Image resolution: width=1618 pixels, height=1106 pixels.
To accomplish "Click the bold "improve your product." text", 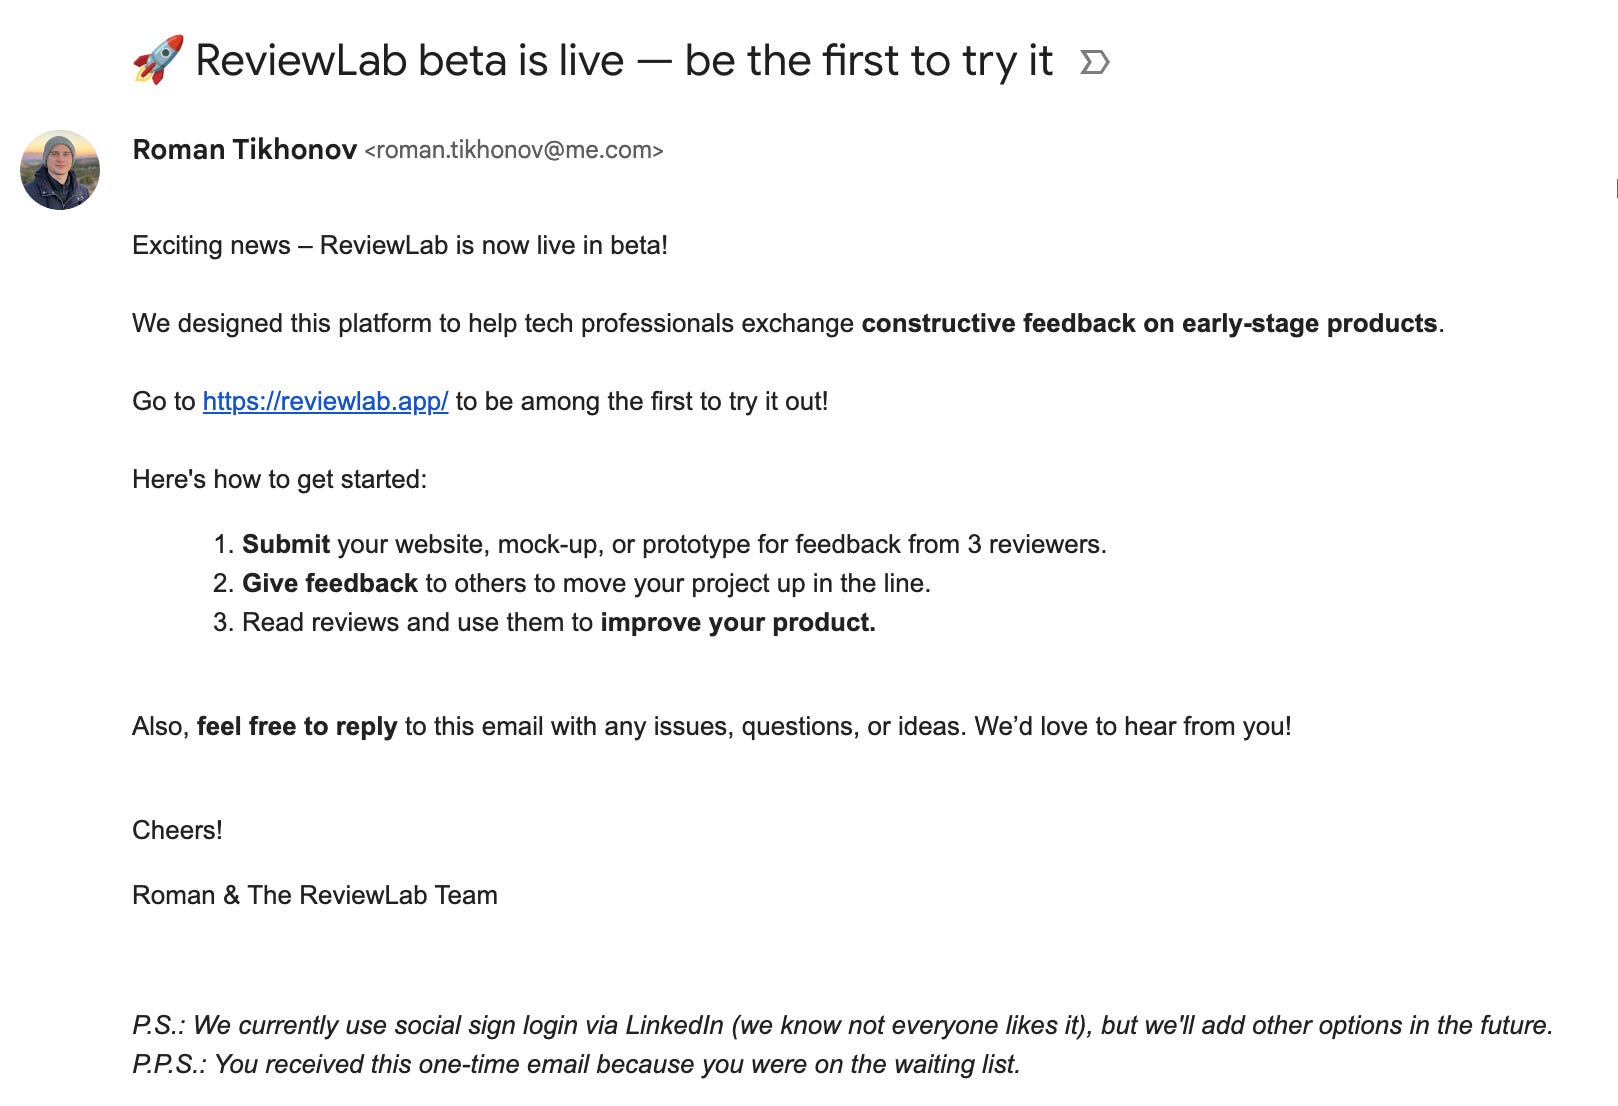I will point(737,623).
